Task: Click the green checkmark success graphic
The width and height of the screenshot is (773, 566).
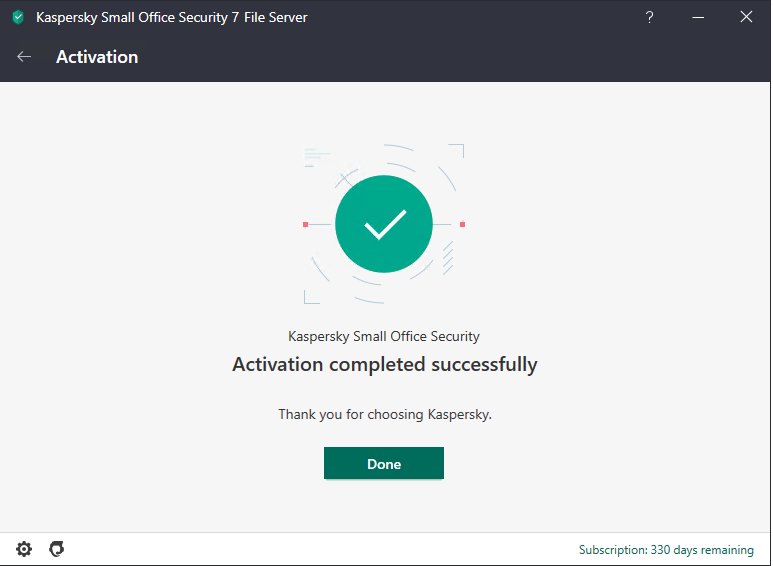Action: tap(384, 224)
